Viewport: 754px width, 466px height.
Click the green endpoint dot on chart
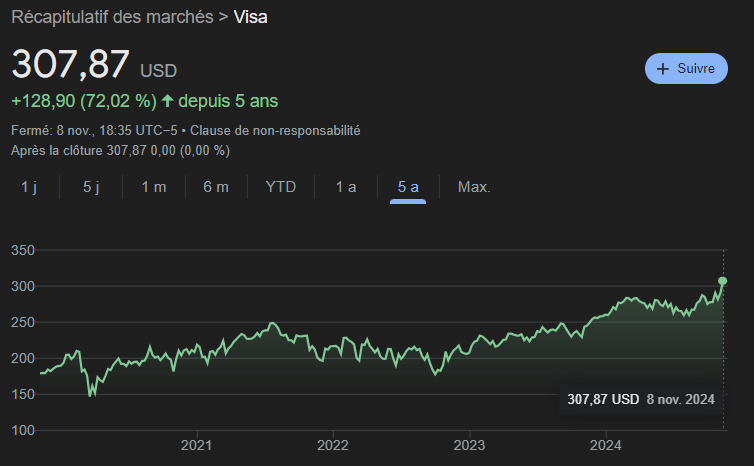pyautogui.click(x=722, y=281)
